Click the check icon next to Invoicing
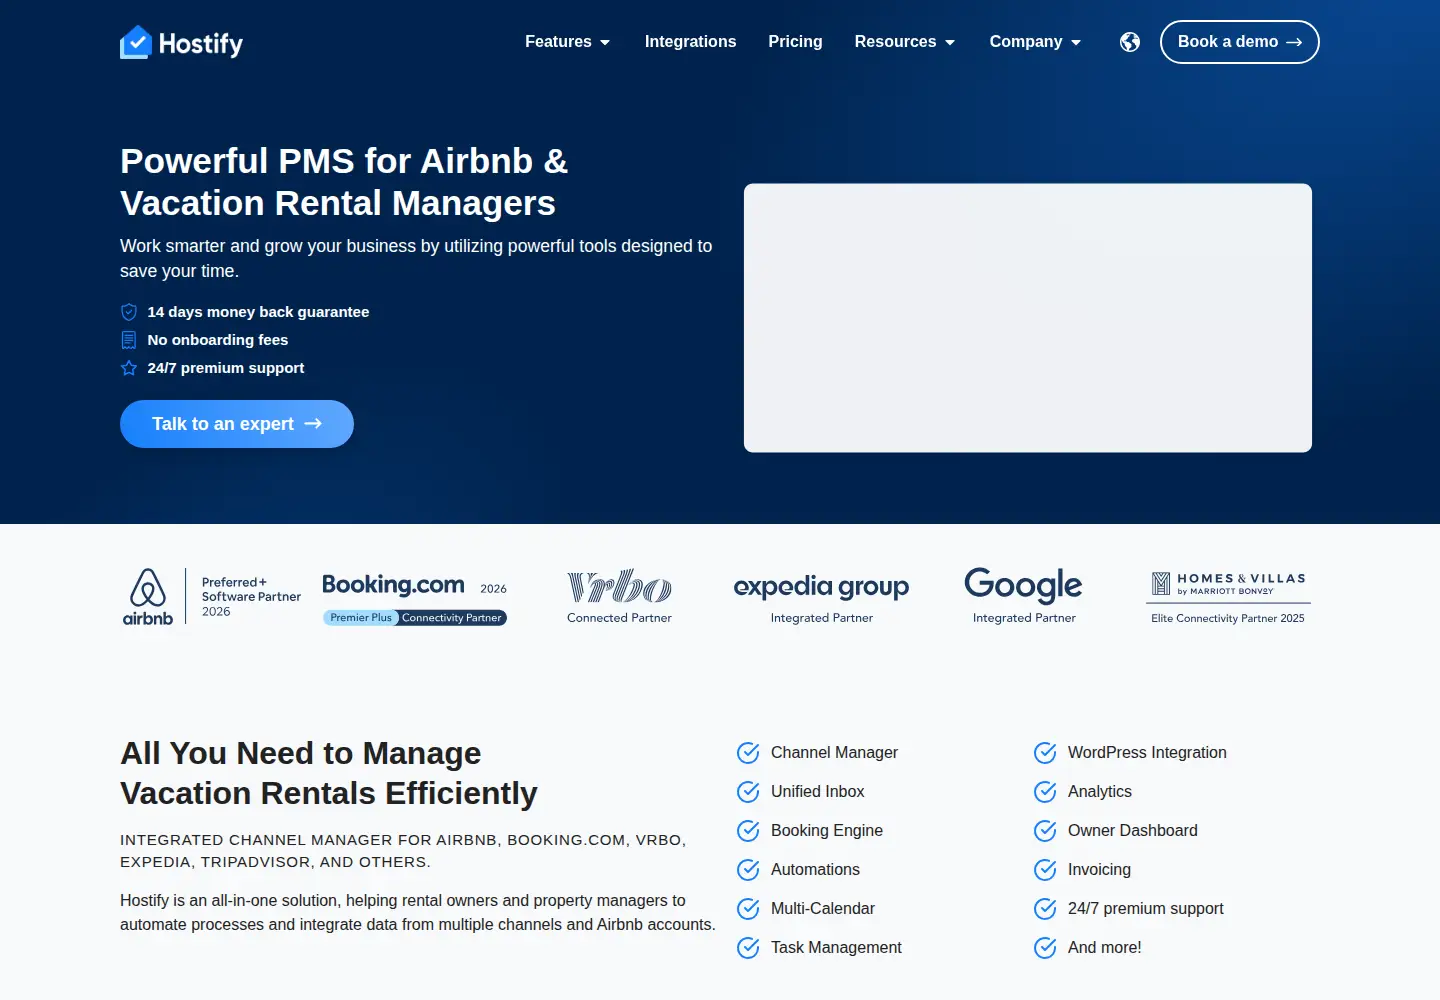This screenshot has width=1440, height=1000. 1045,870
